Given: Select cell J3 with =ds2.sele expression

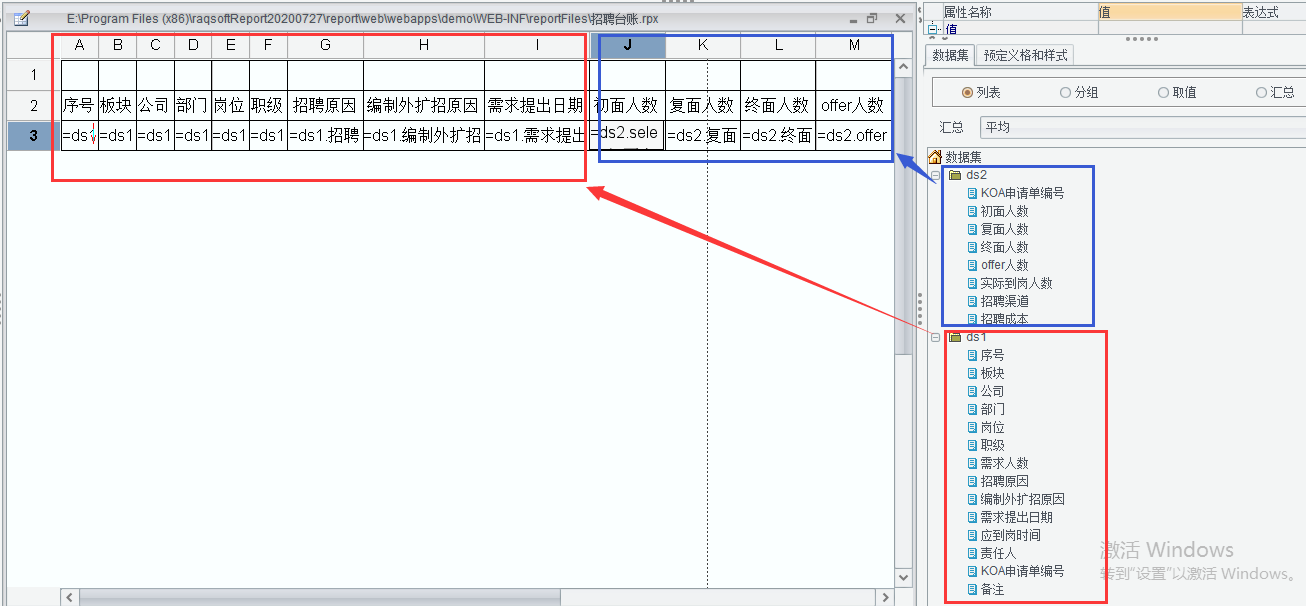Looking at the screenshot, I should click(x=628, y=135).
